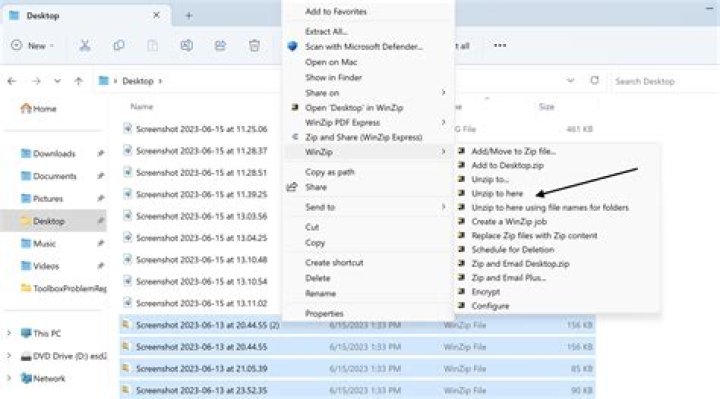The height and width of the screenshot is (399, 720).
Task: Click the Network icon in sidebar
Action: pyautogui.click(x=26, y=378)
